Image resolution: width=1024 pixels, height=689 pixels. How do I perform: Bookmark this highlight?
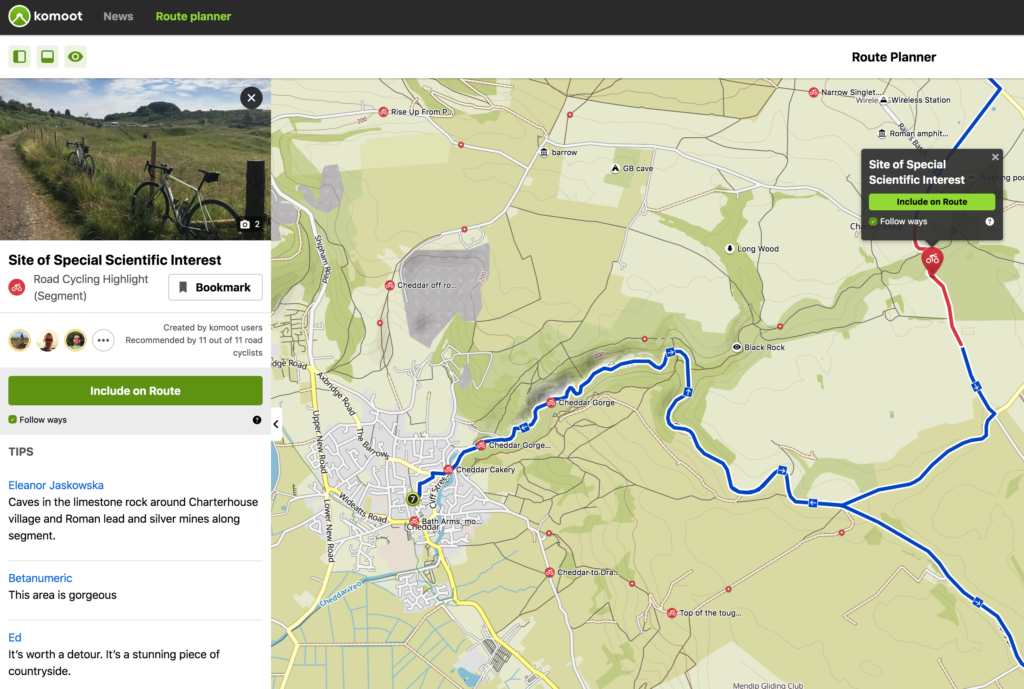coord(216,287)
